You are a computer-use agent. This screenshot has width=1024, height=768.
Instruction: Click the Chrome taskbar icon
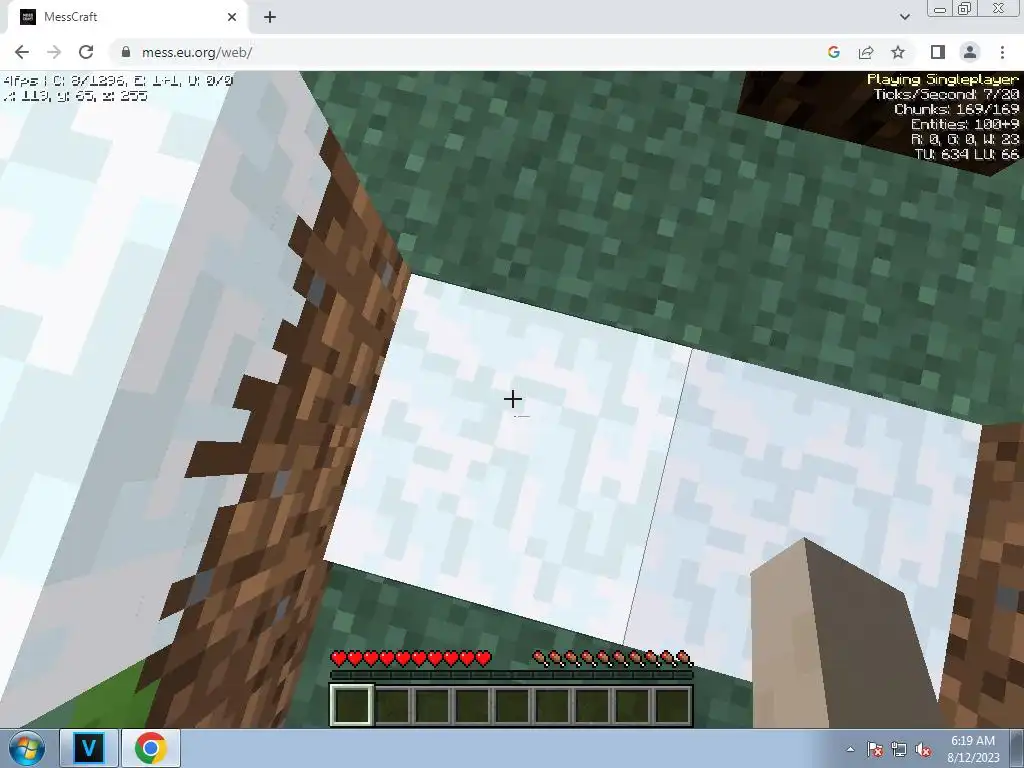coord(151,748)
